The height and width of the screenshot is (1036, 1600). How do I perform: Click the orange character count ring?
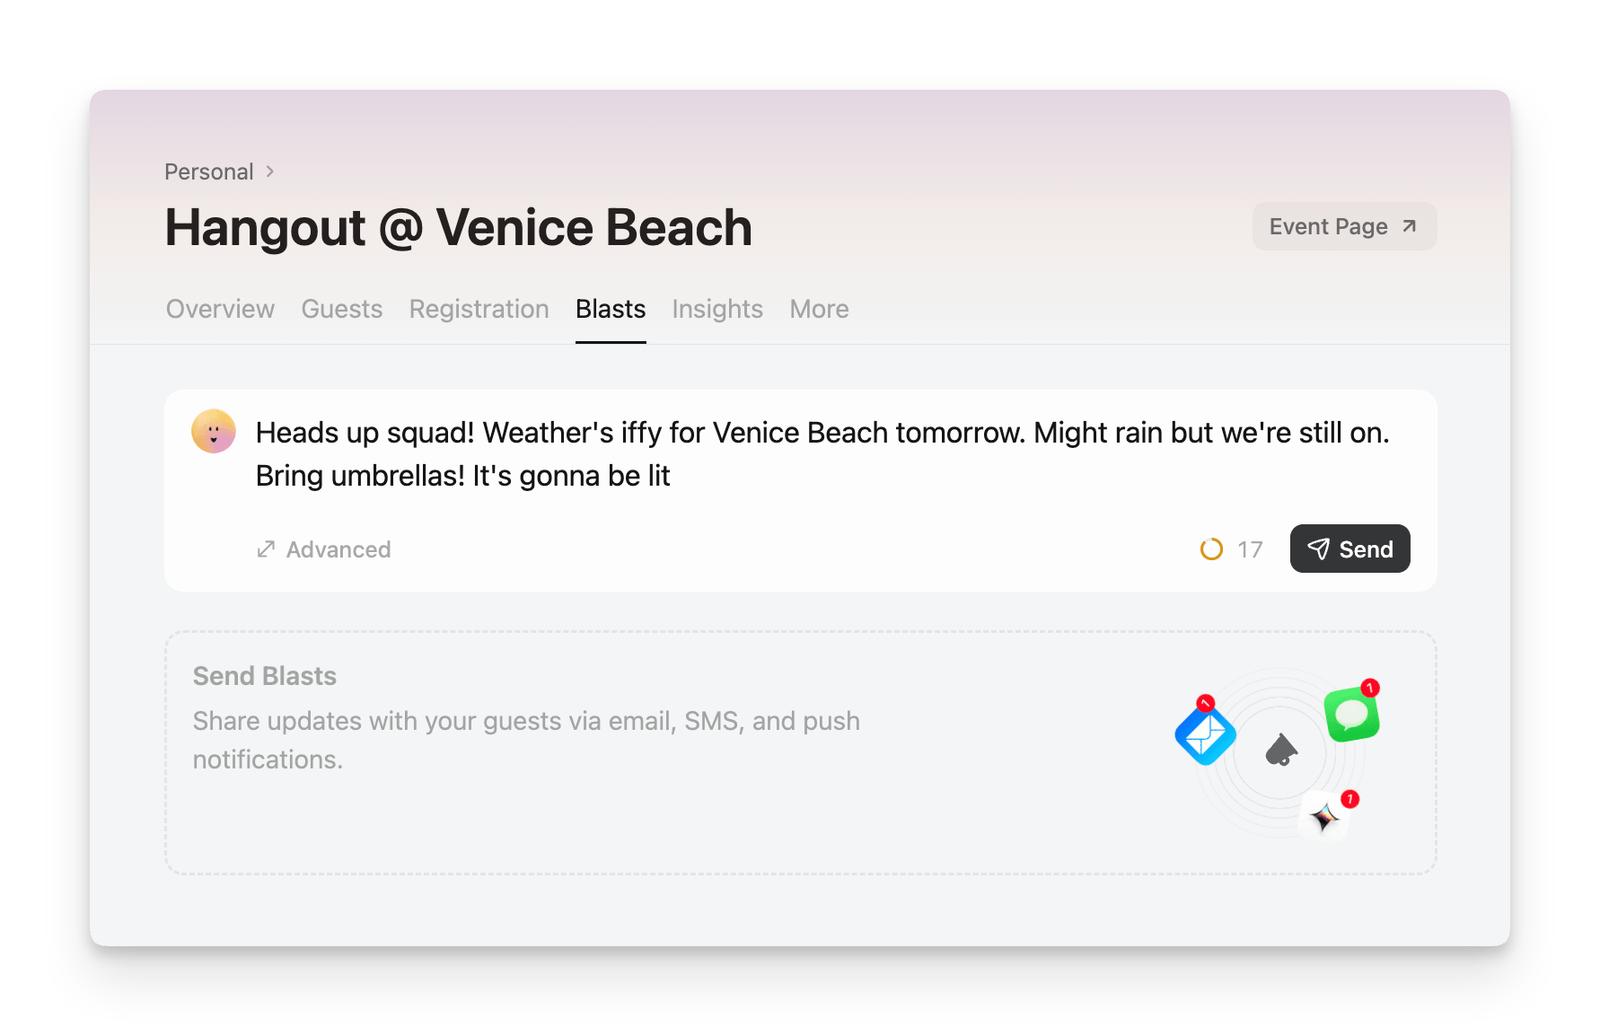pos(1211,549)
